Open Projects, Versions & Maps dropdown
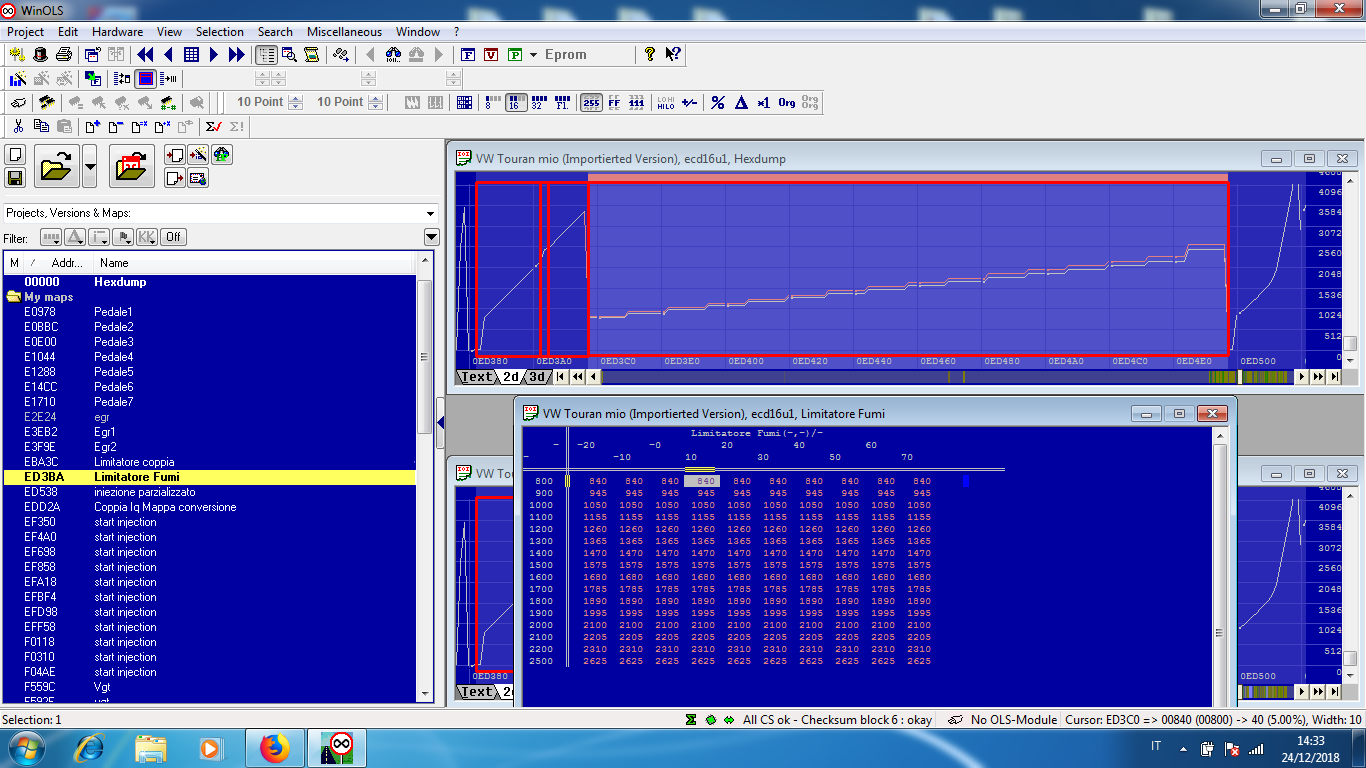The width and height of the screenshot is (1366, 768). 430,213
